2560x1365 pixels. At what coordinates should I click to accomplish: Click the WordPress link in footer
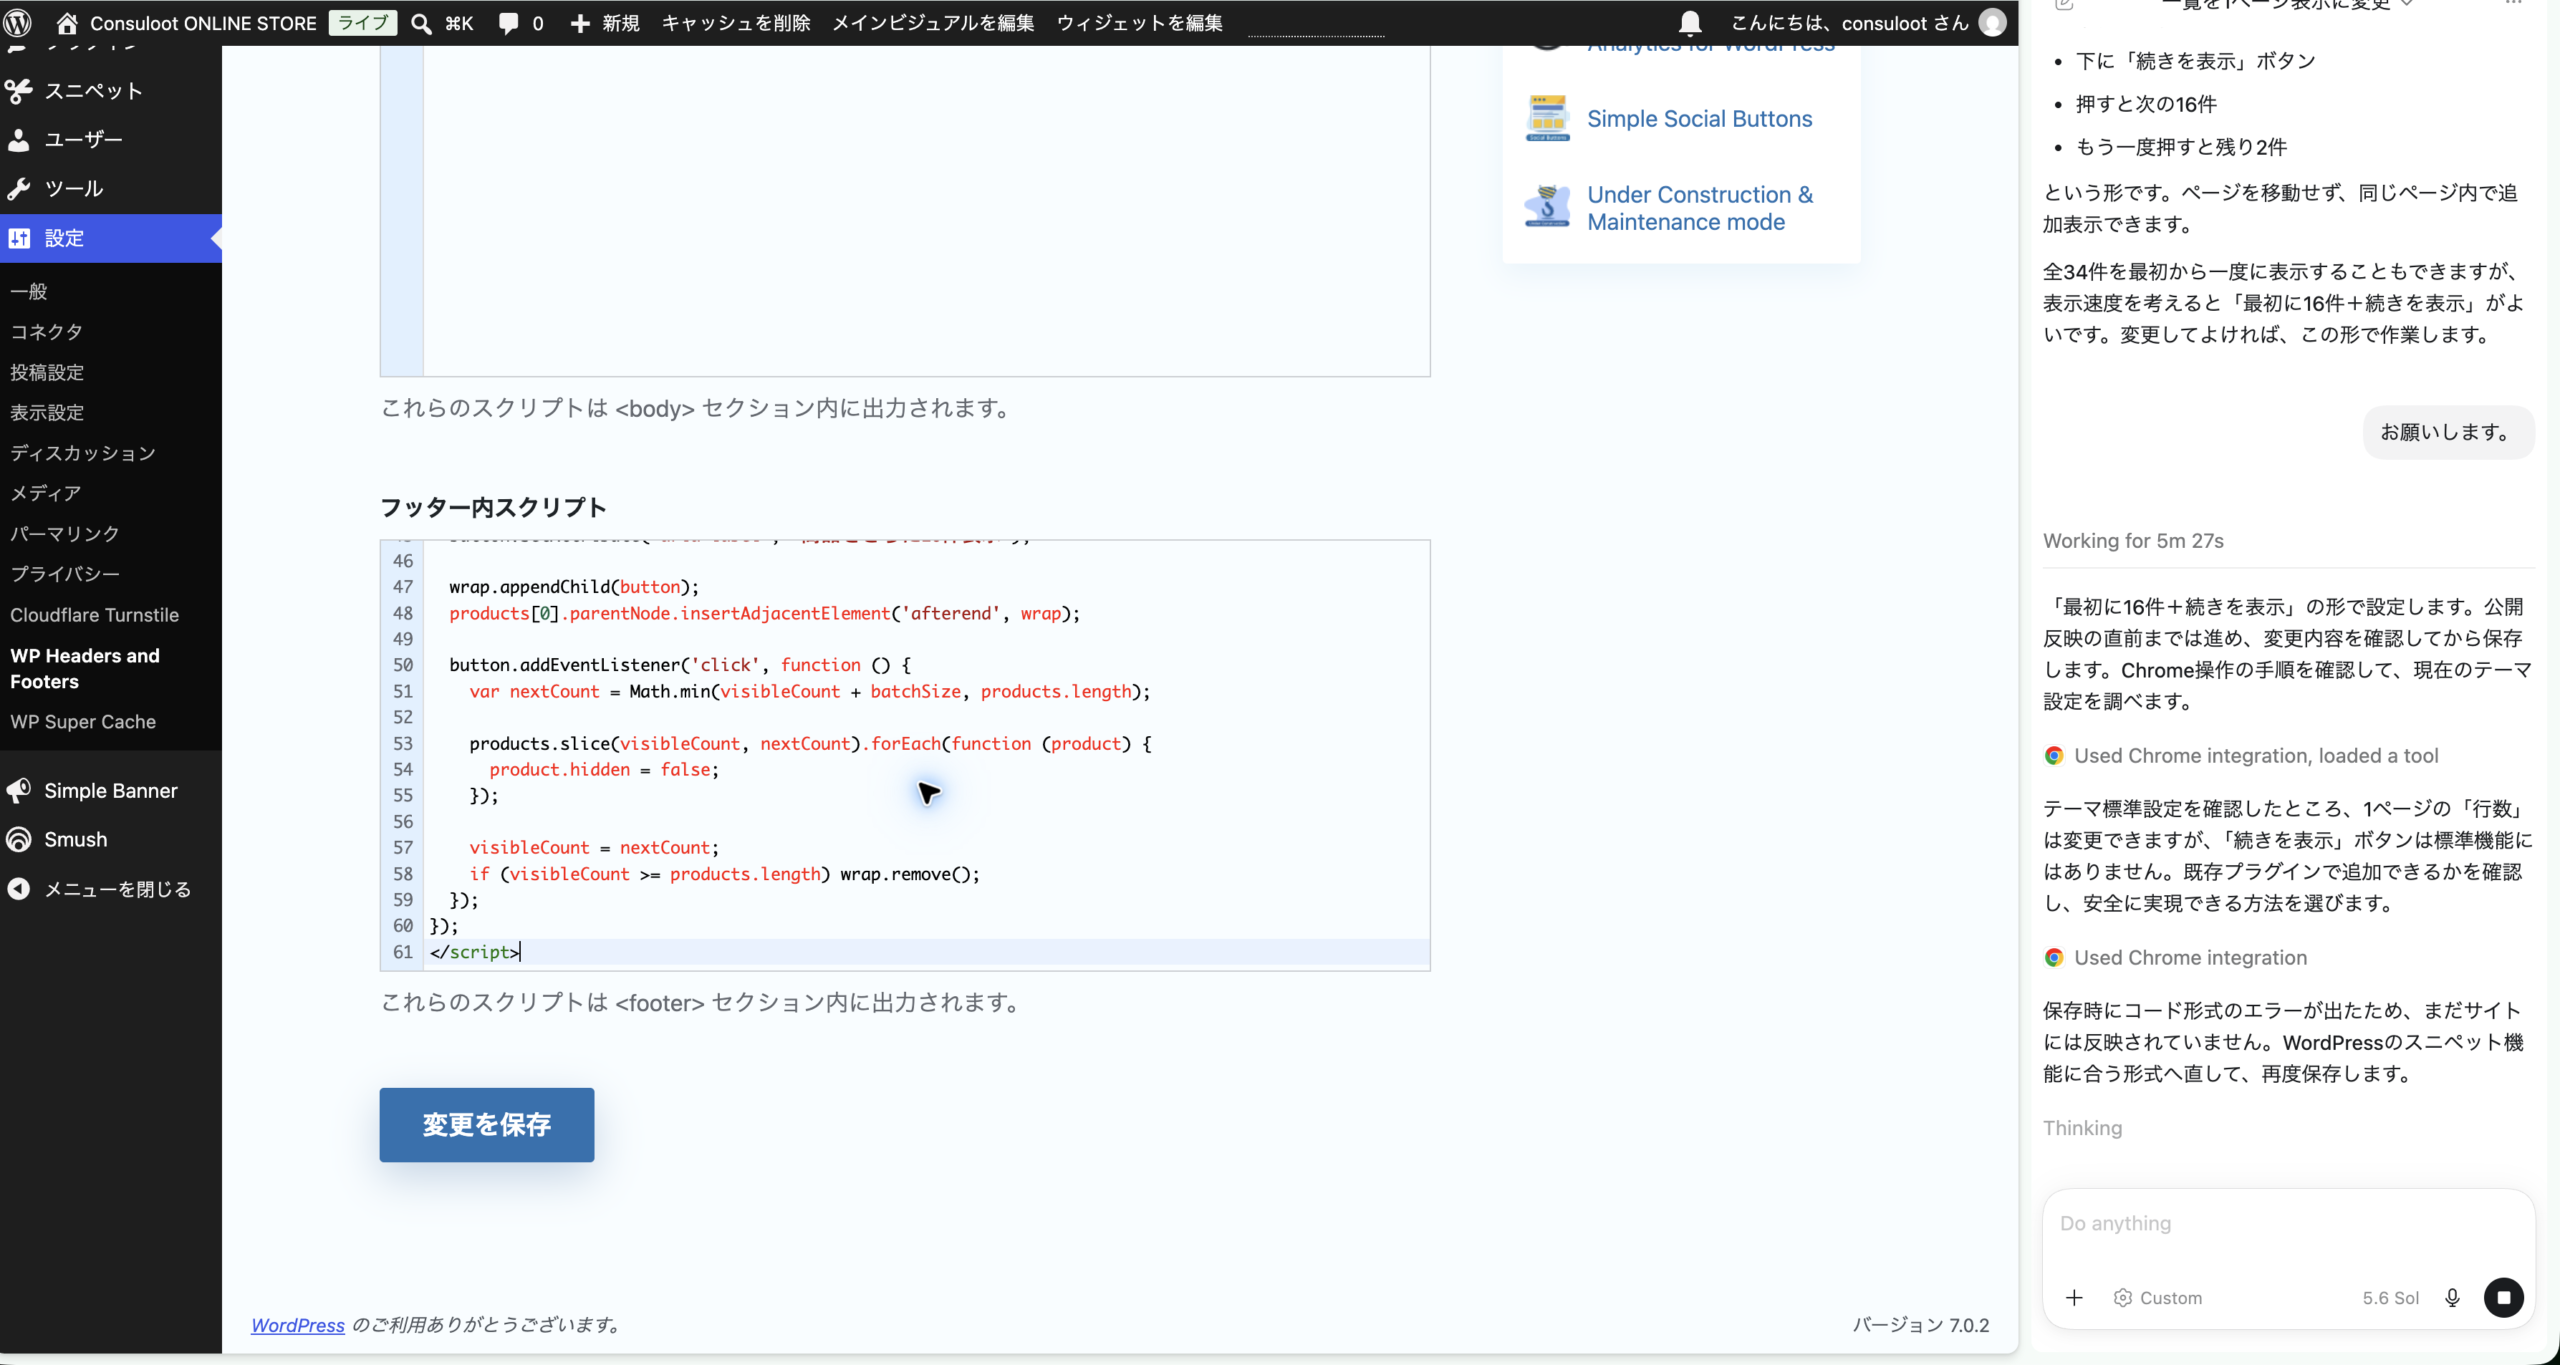tap(298, 1325)
